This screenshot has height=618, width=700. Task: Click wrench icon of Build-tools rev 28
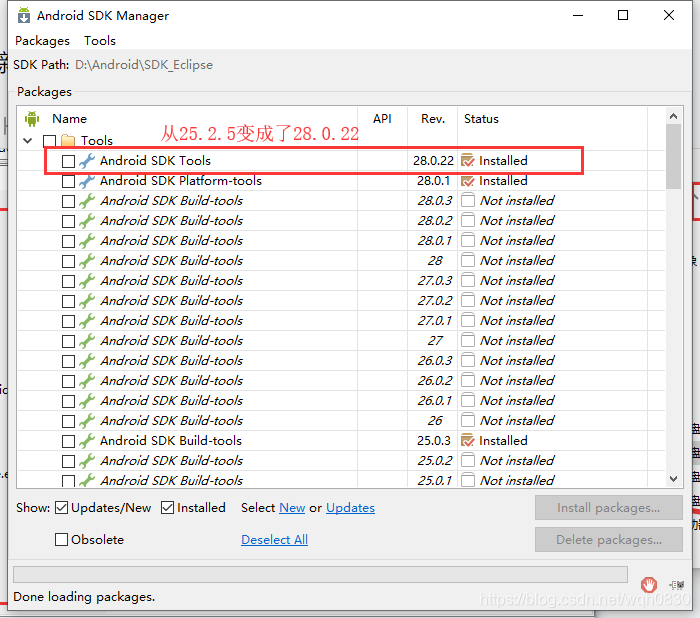click(87, 261)
